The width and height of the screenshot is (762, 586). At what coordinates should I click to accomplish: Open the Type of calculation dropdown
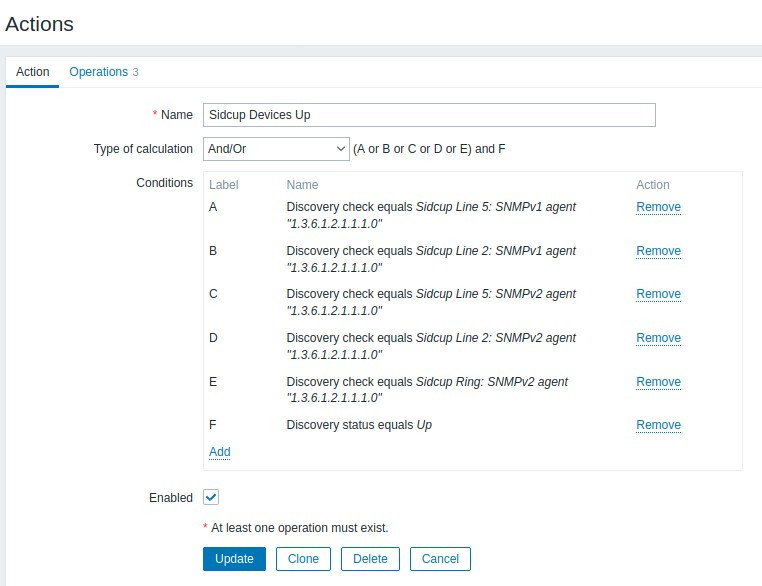[275, 149]
